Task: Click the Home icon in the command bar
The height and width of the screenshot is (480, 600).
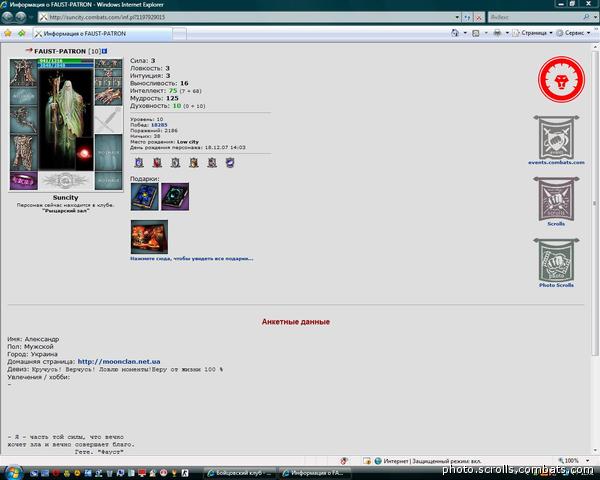Action: pyautogui.click(x=455, y=33)
